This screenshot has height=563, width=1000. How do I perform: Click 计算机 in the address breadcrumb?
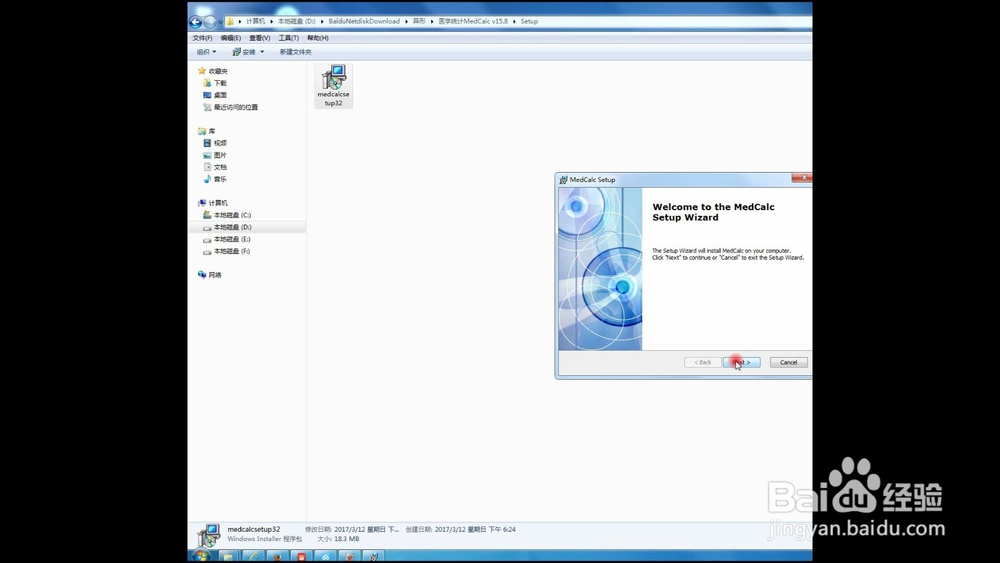[x=255, y=22]
